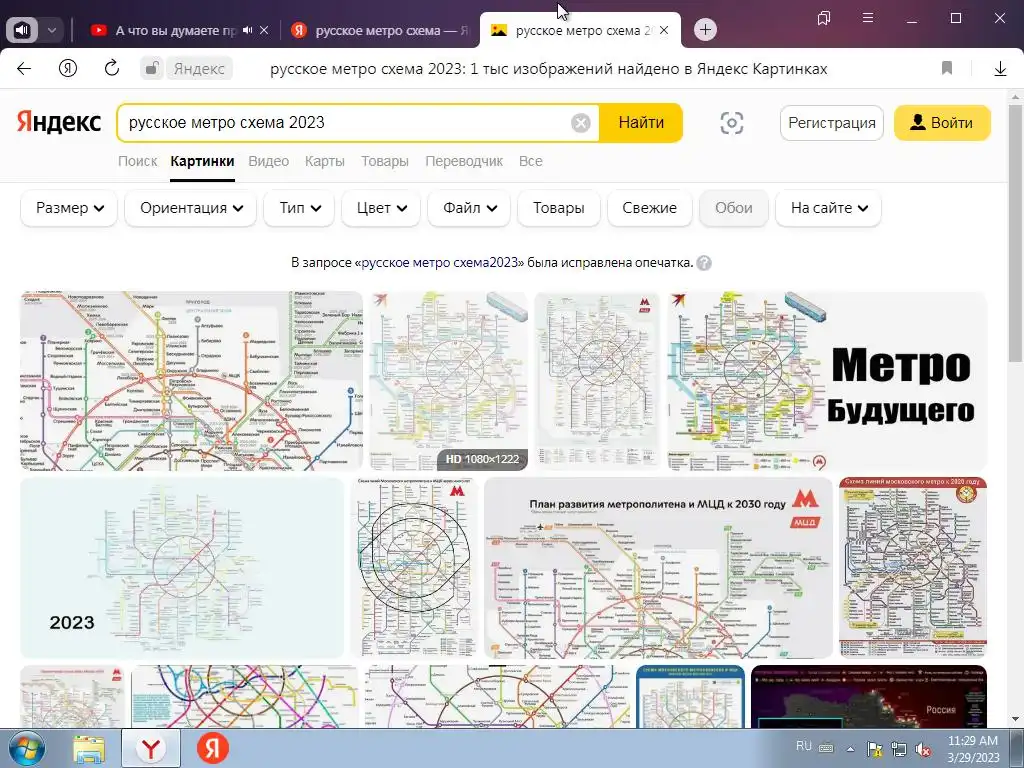
Task: Click the network tray icon
Action: click(x=899, y=749)
